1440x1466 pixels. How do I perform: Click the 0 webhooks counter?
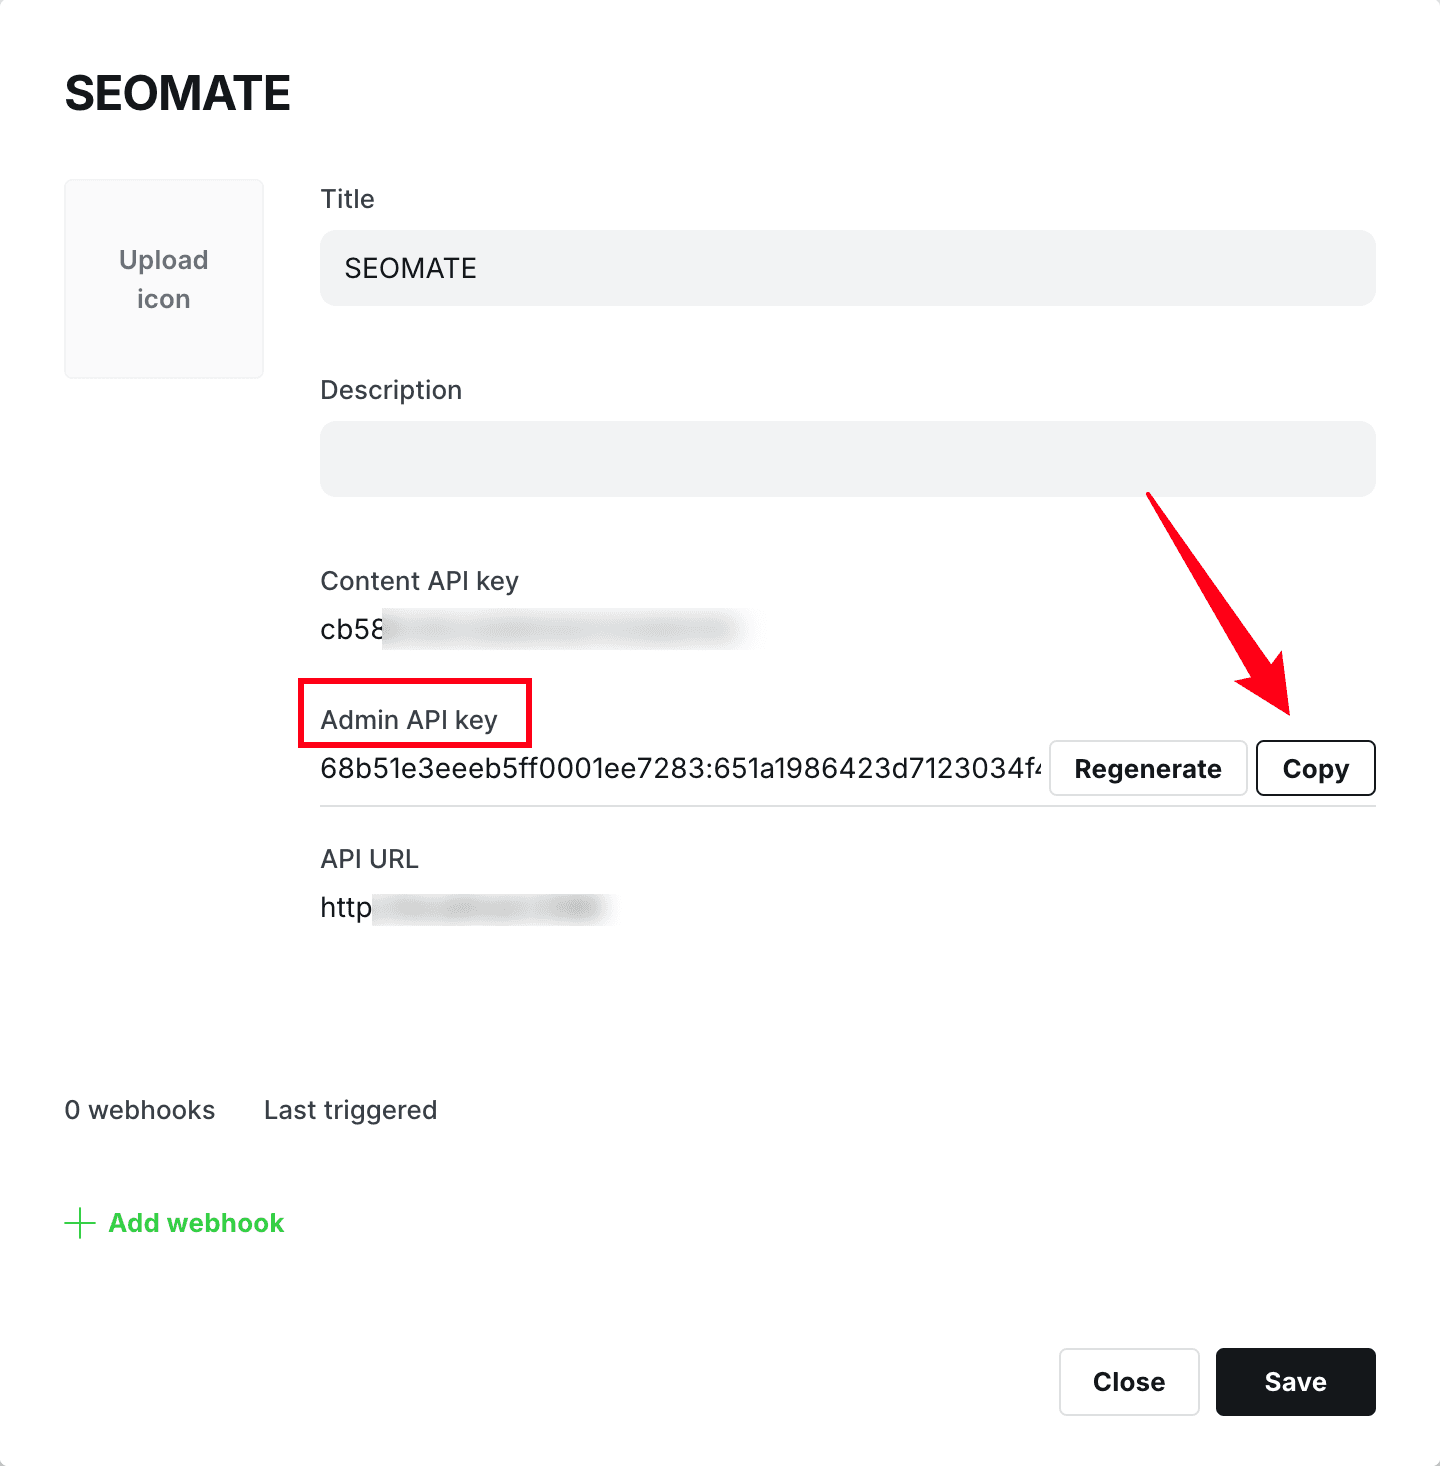(x=139, y=1110)
